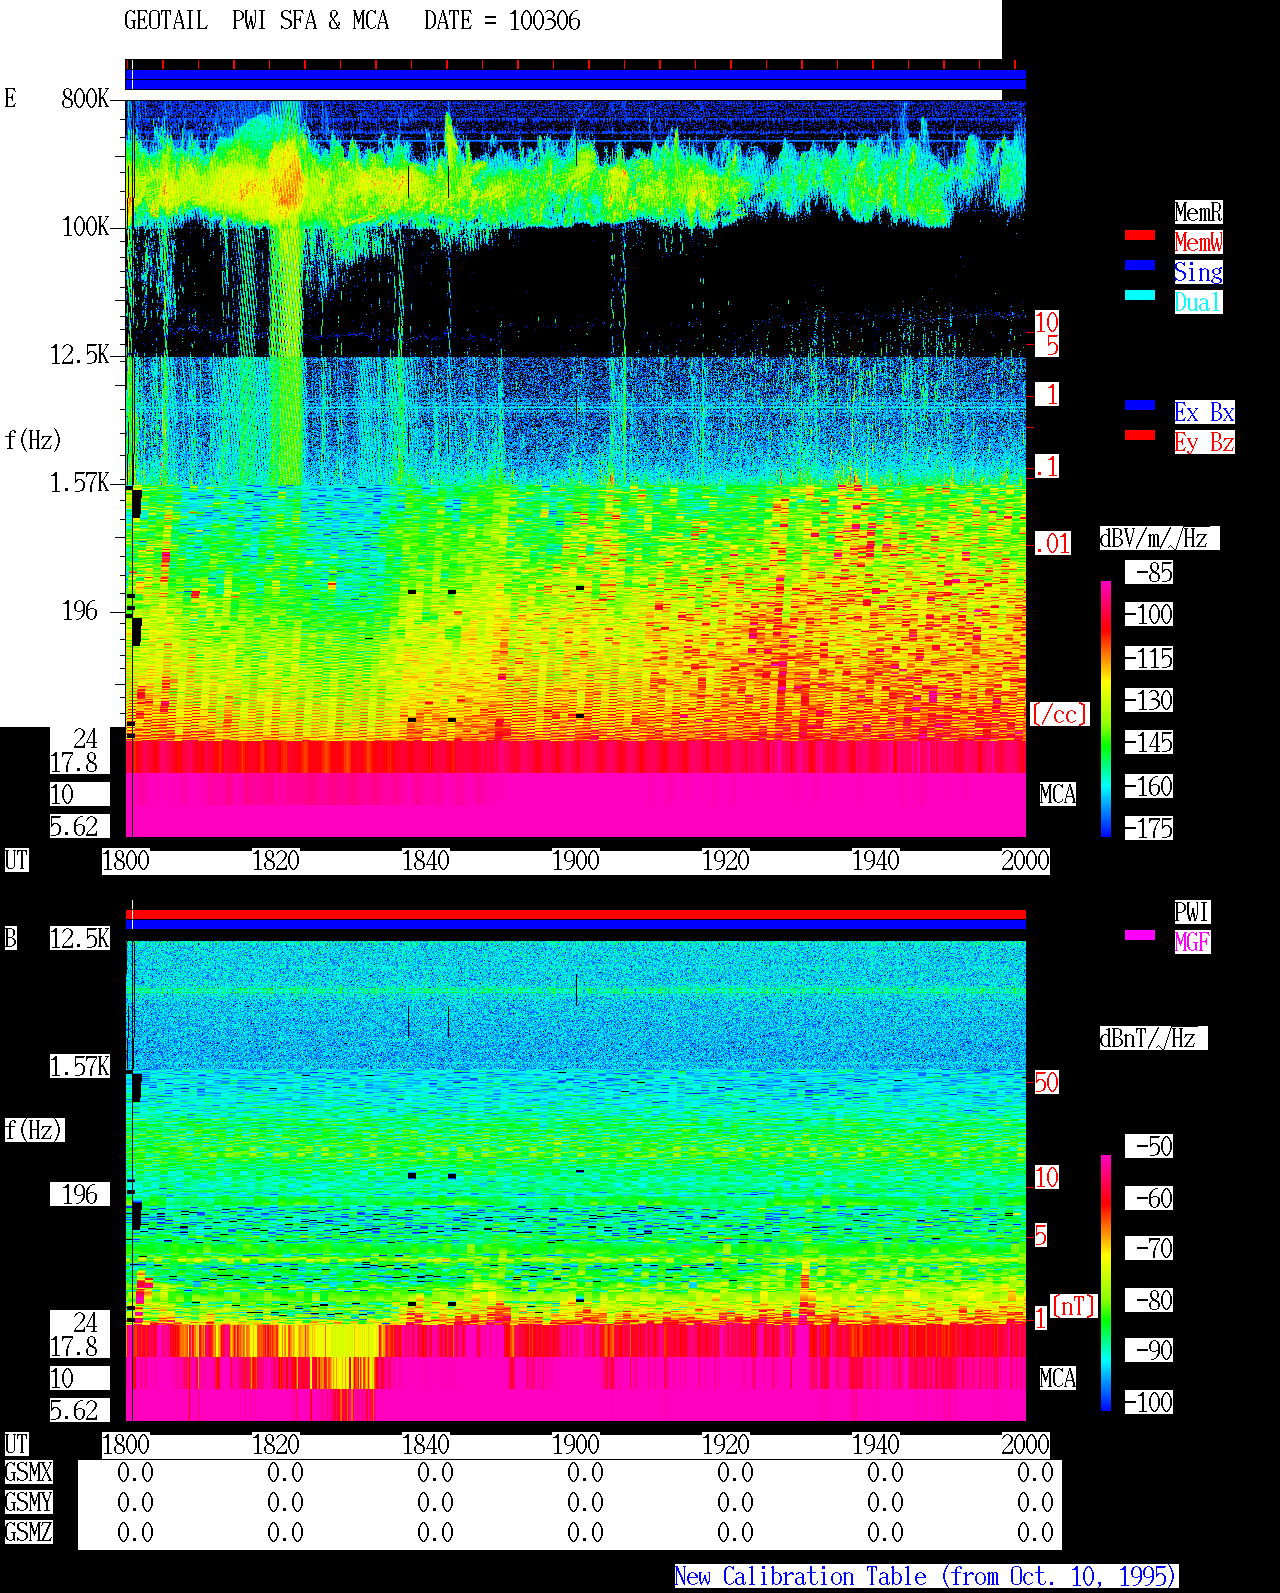Click the -115 color scale value
1280x1593 pixels.
click(x=1149, y=658)
